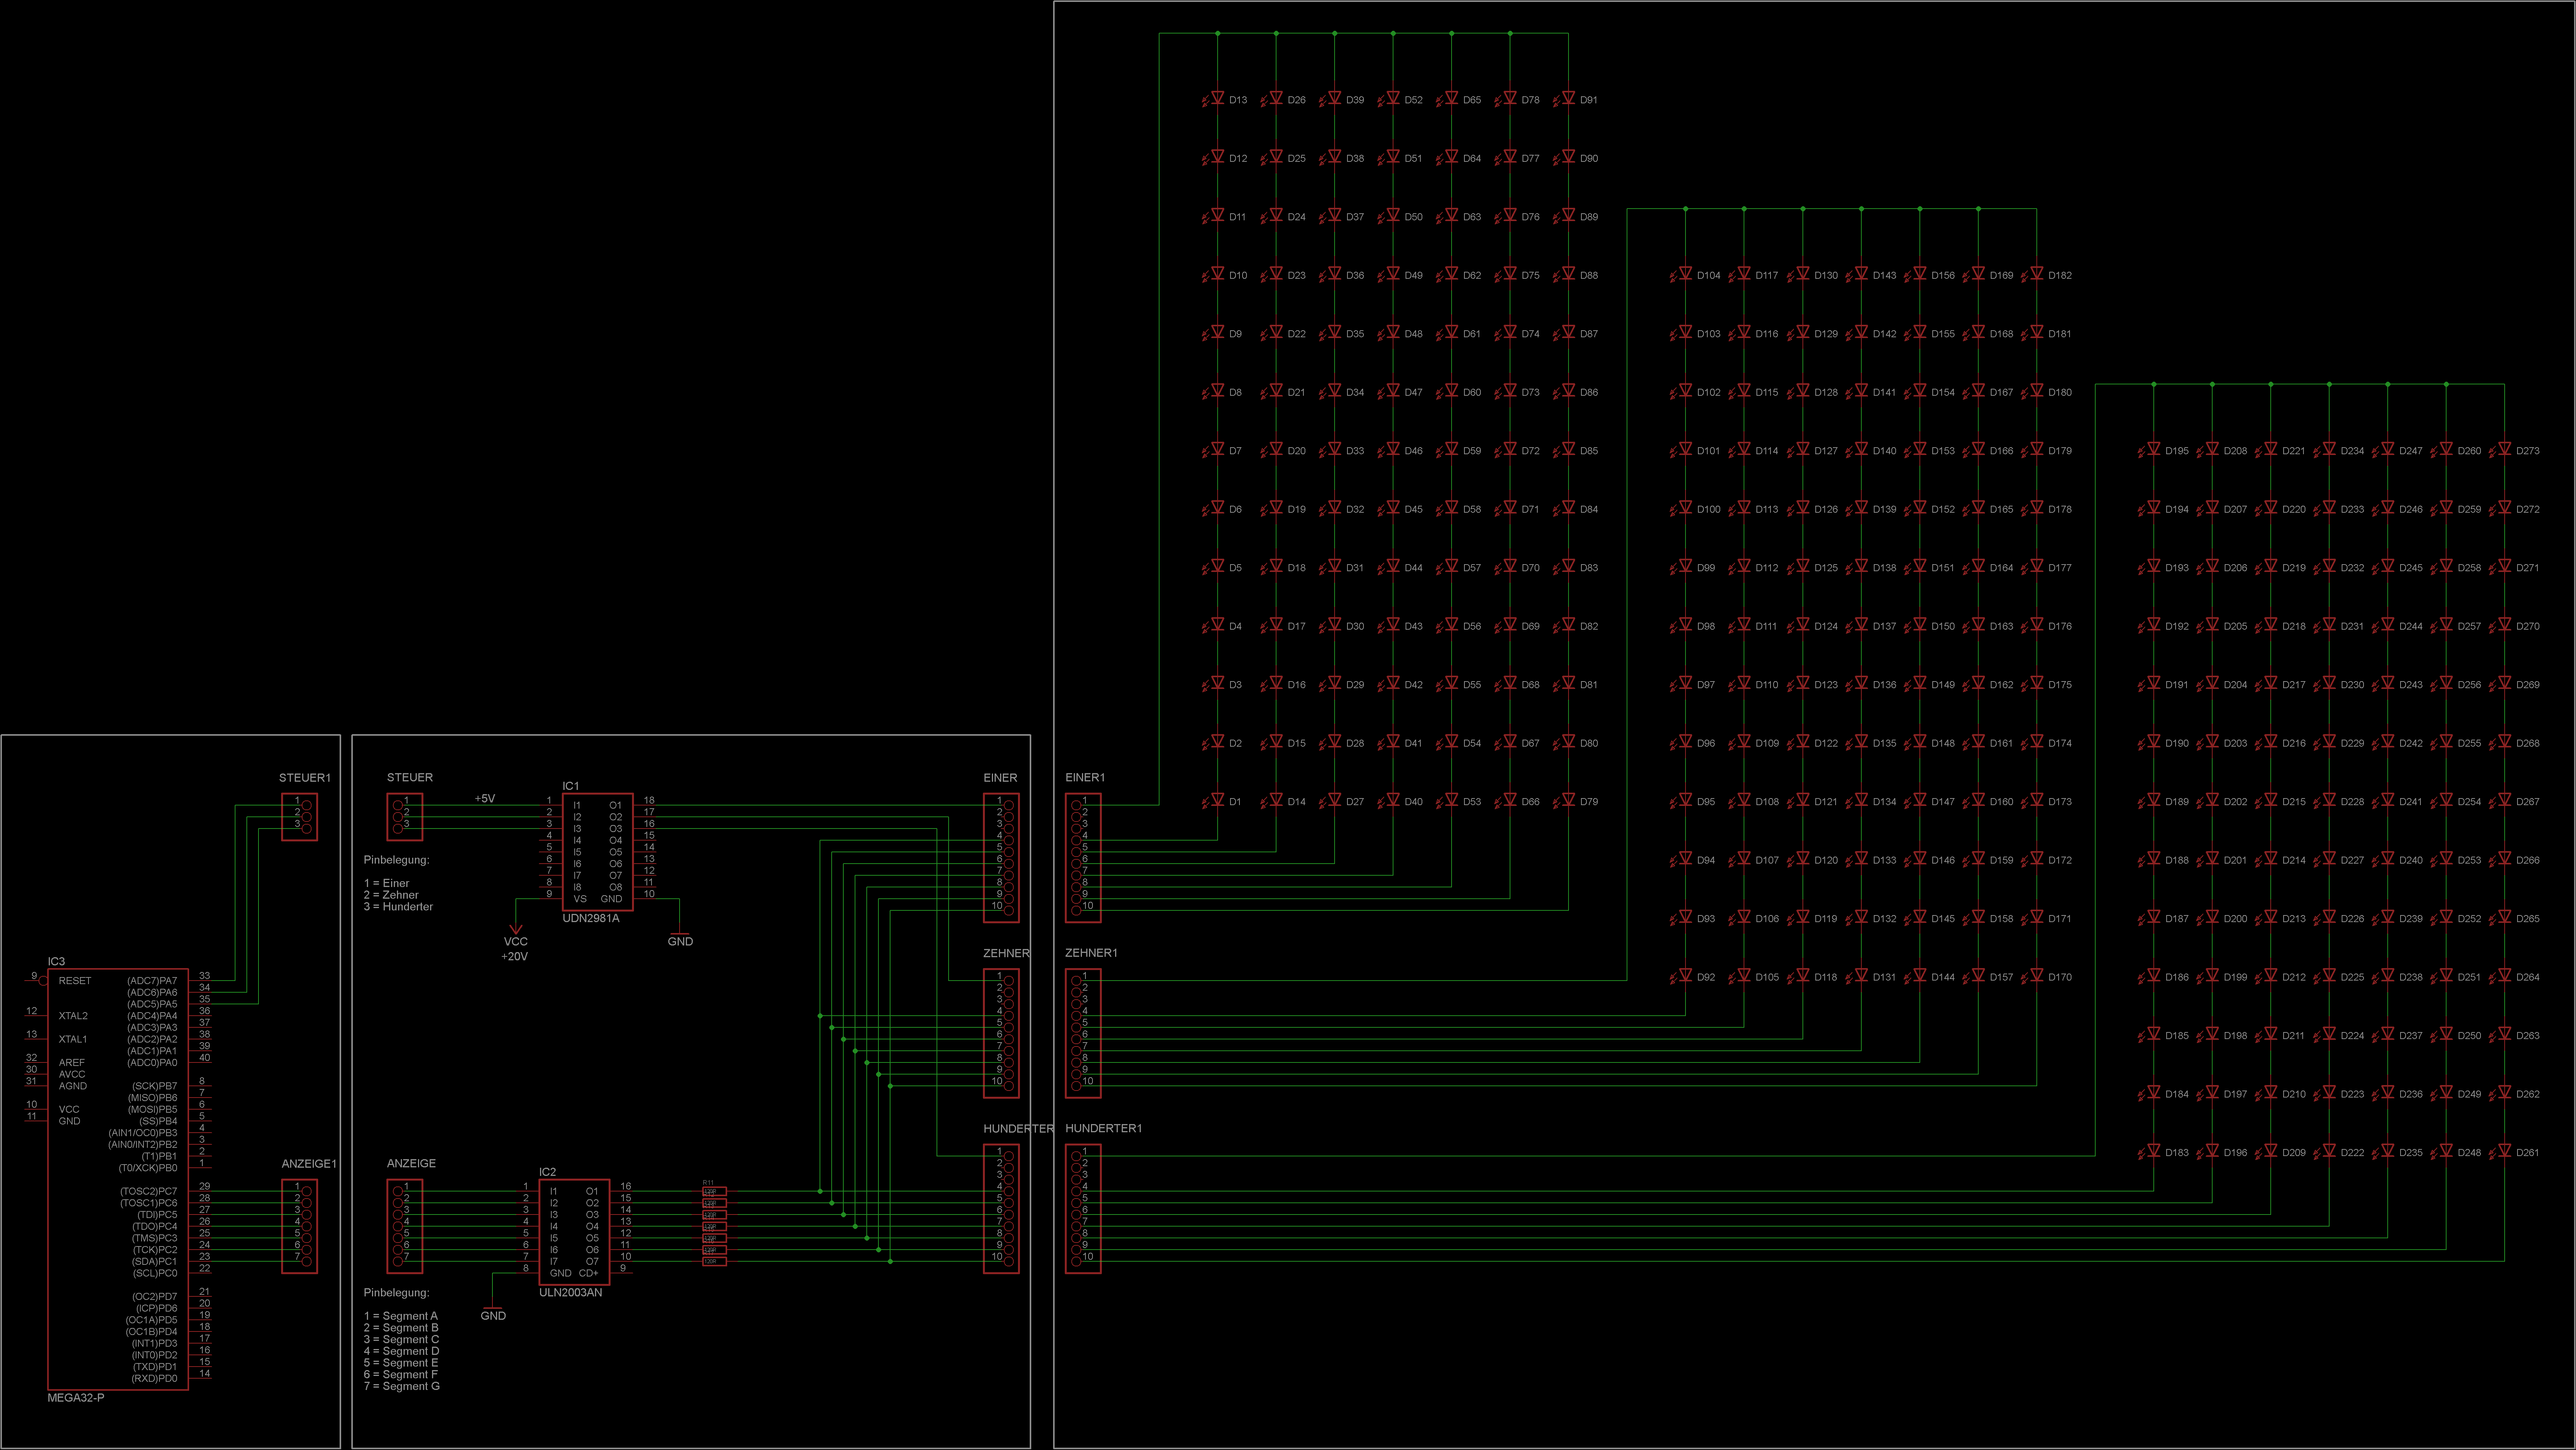Click the (TOSC2)PC7 pin label
The image size is (2576, 1450).
(x=149, y=1191)
